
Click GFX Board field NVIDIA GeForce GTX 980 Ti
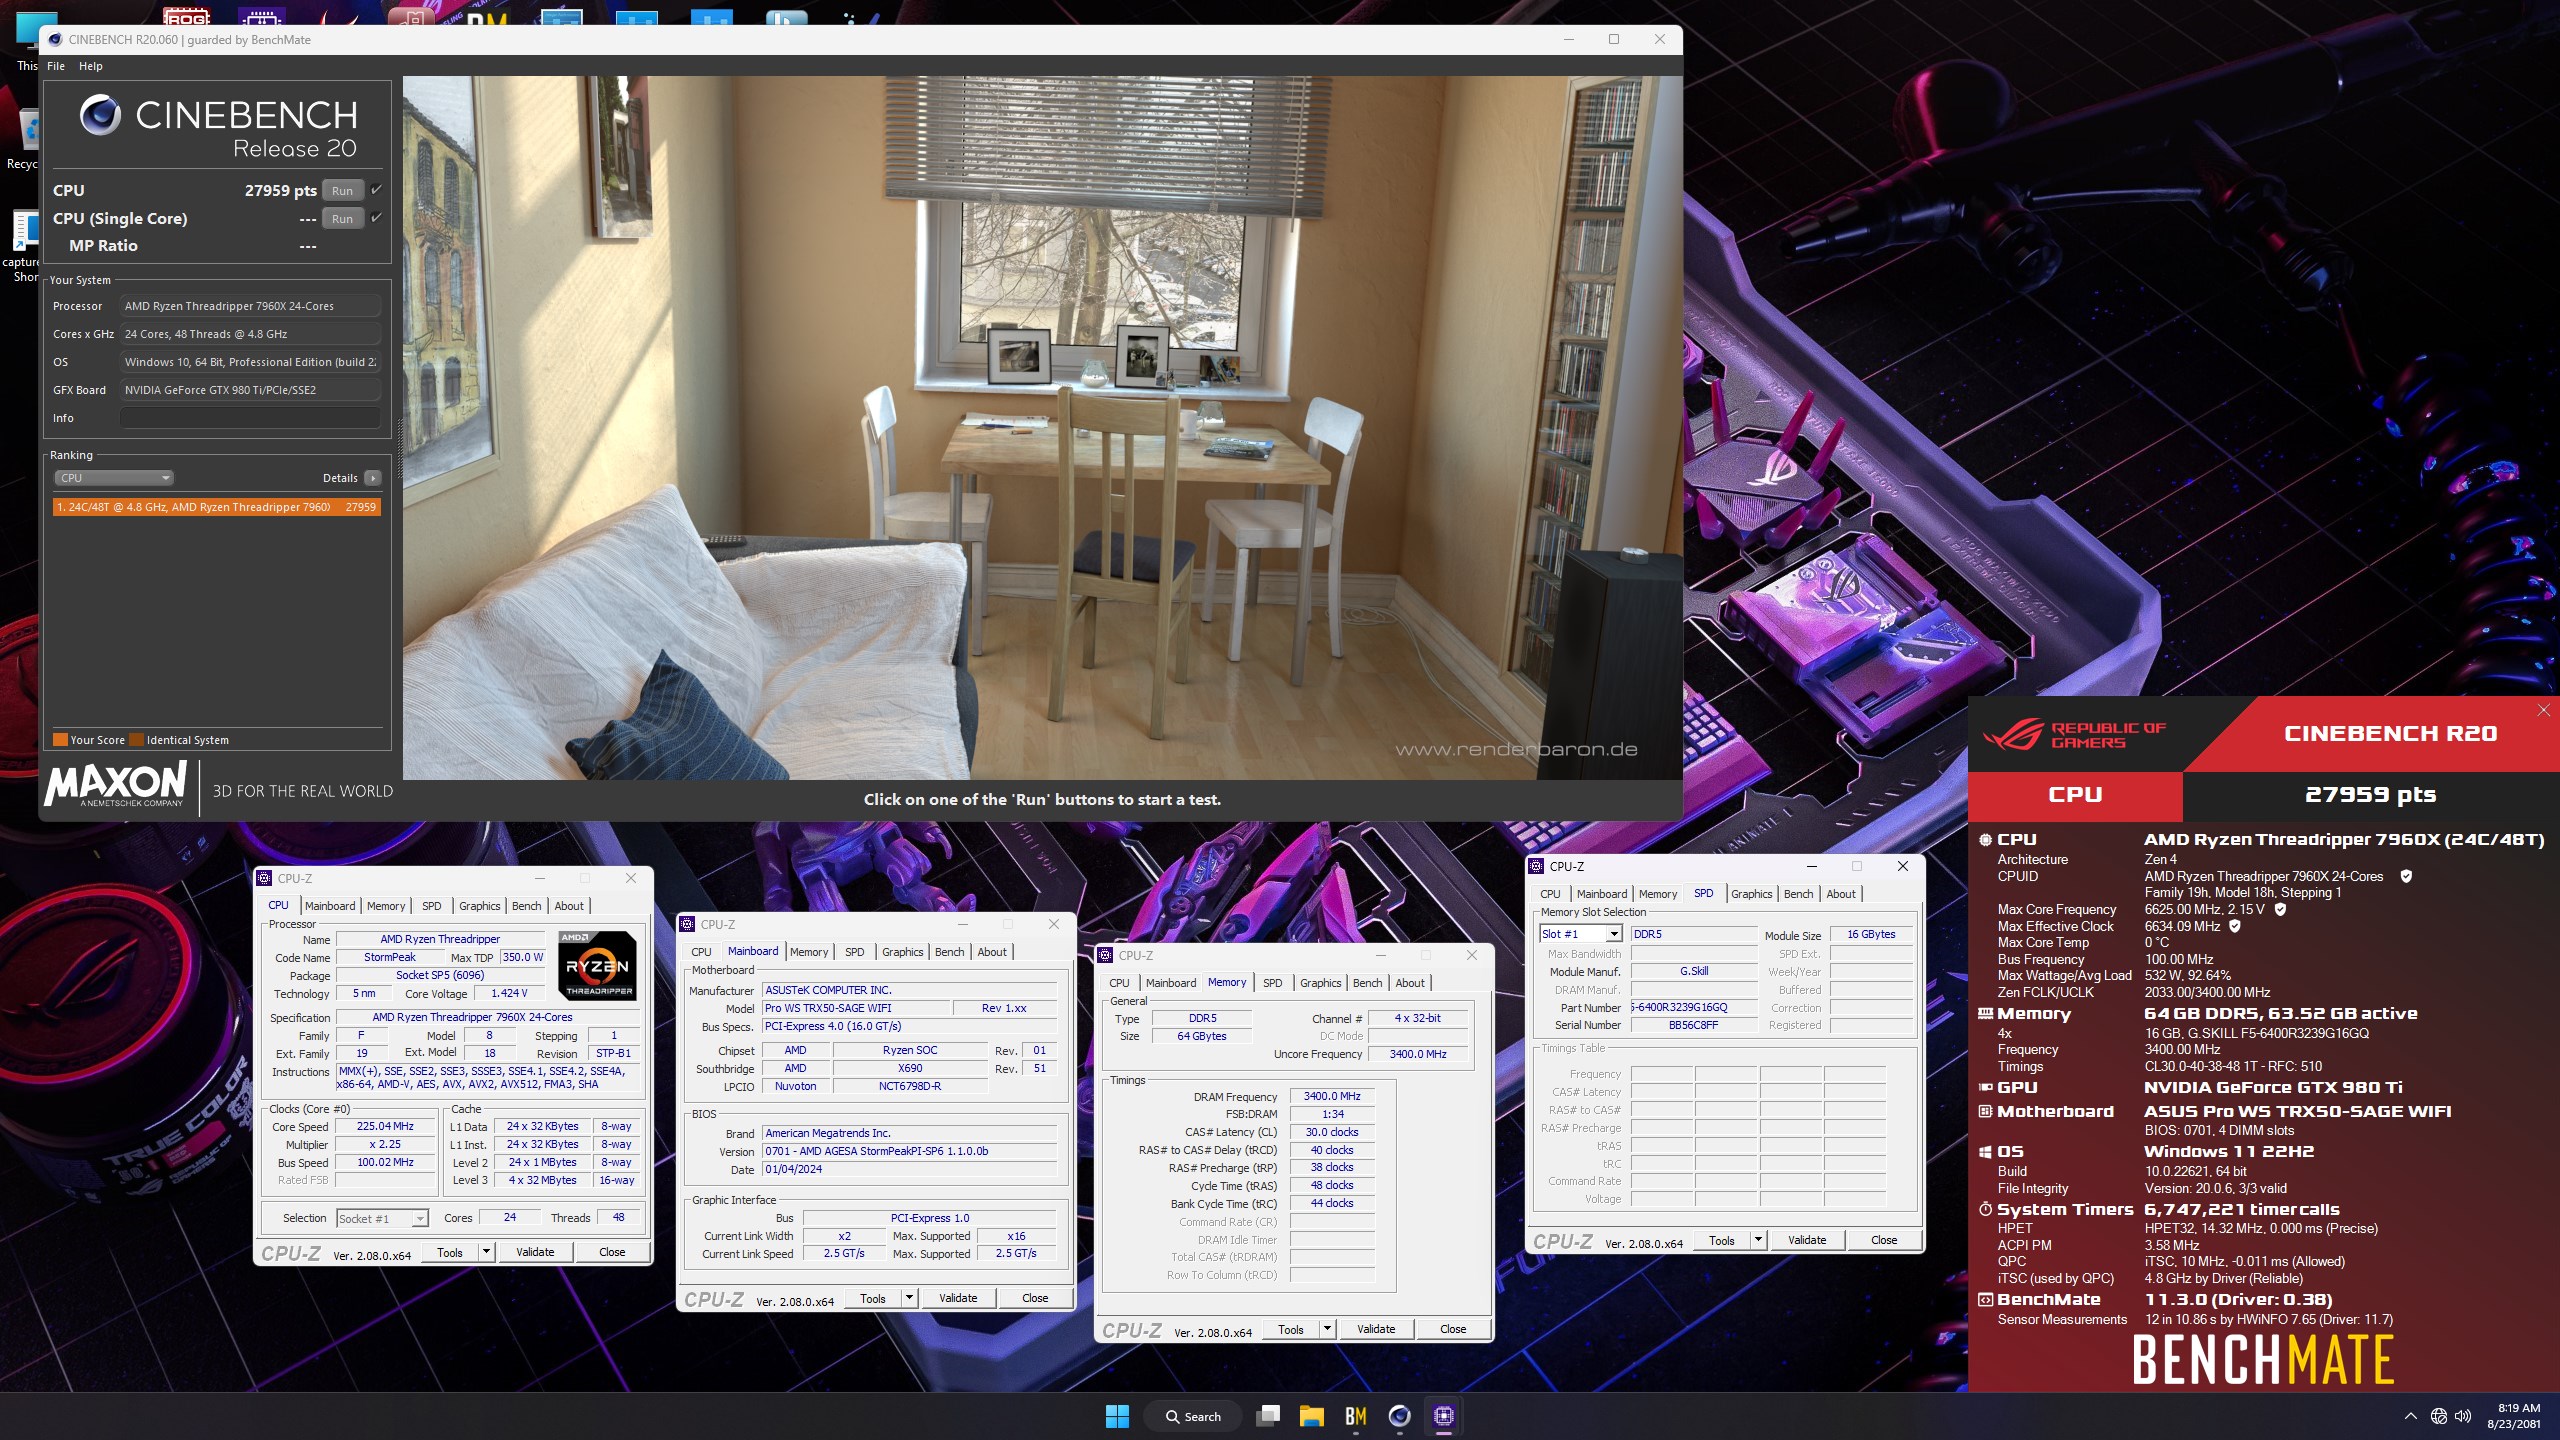coord(250,390)
